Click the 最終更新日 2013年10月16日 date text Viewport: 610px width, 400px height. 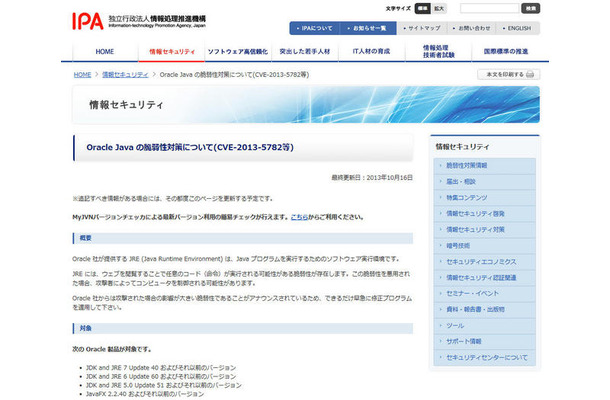372,177
